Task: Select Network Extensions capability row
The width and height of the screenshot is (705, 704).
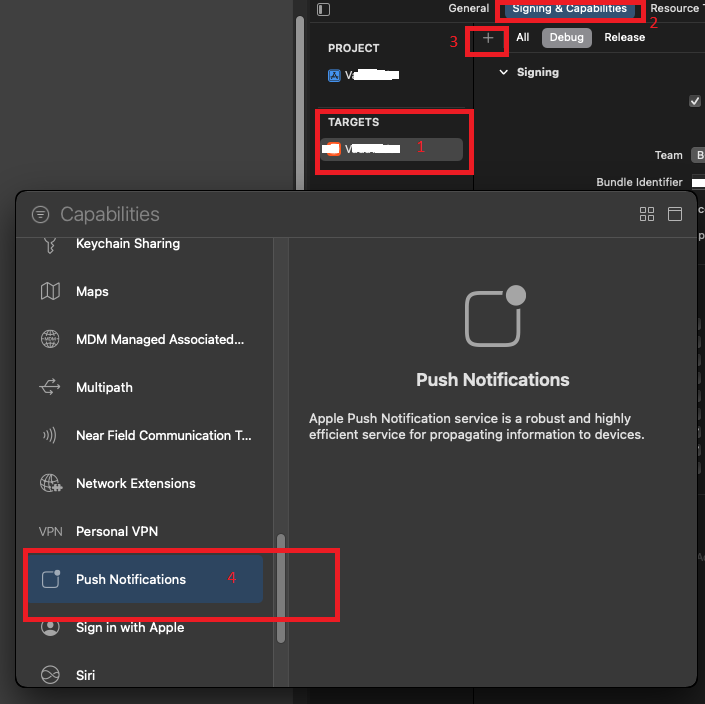Action: pyautogui.click(x=145, y=483)
